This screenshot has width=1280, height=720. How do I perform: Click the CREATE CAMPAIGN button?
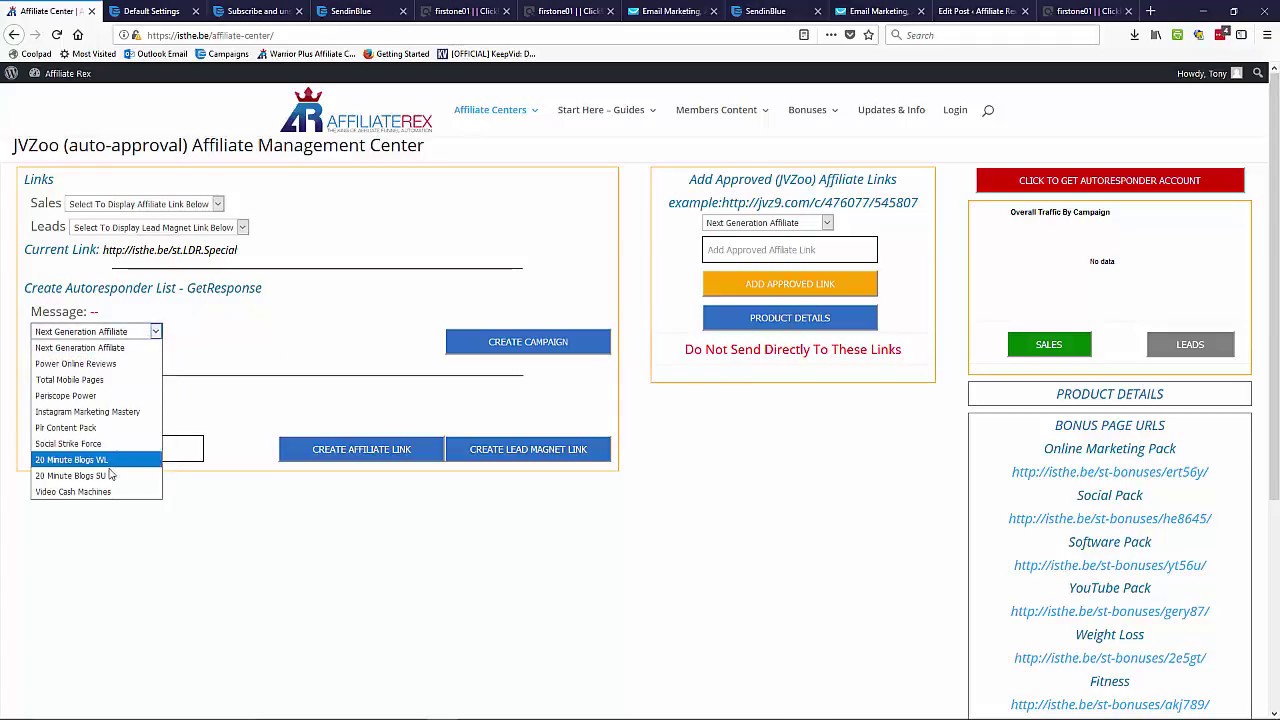click(528, 342)
